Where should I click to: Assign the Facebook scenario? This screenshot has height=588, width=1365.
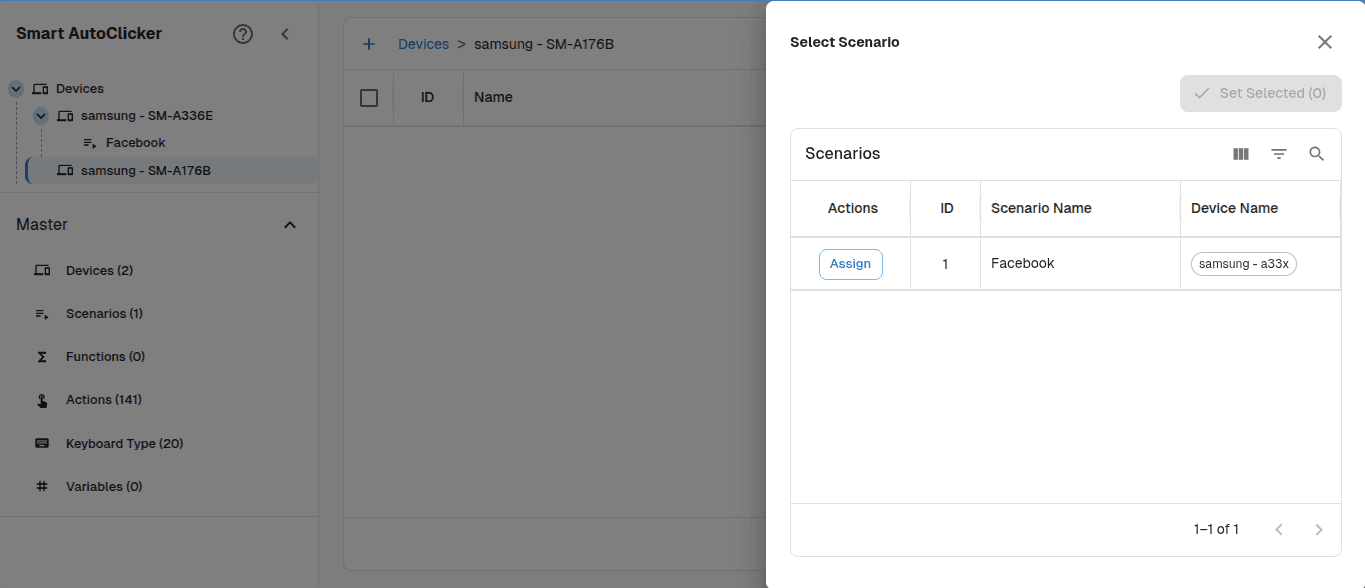click(x=850, y=263)
